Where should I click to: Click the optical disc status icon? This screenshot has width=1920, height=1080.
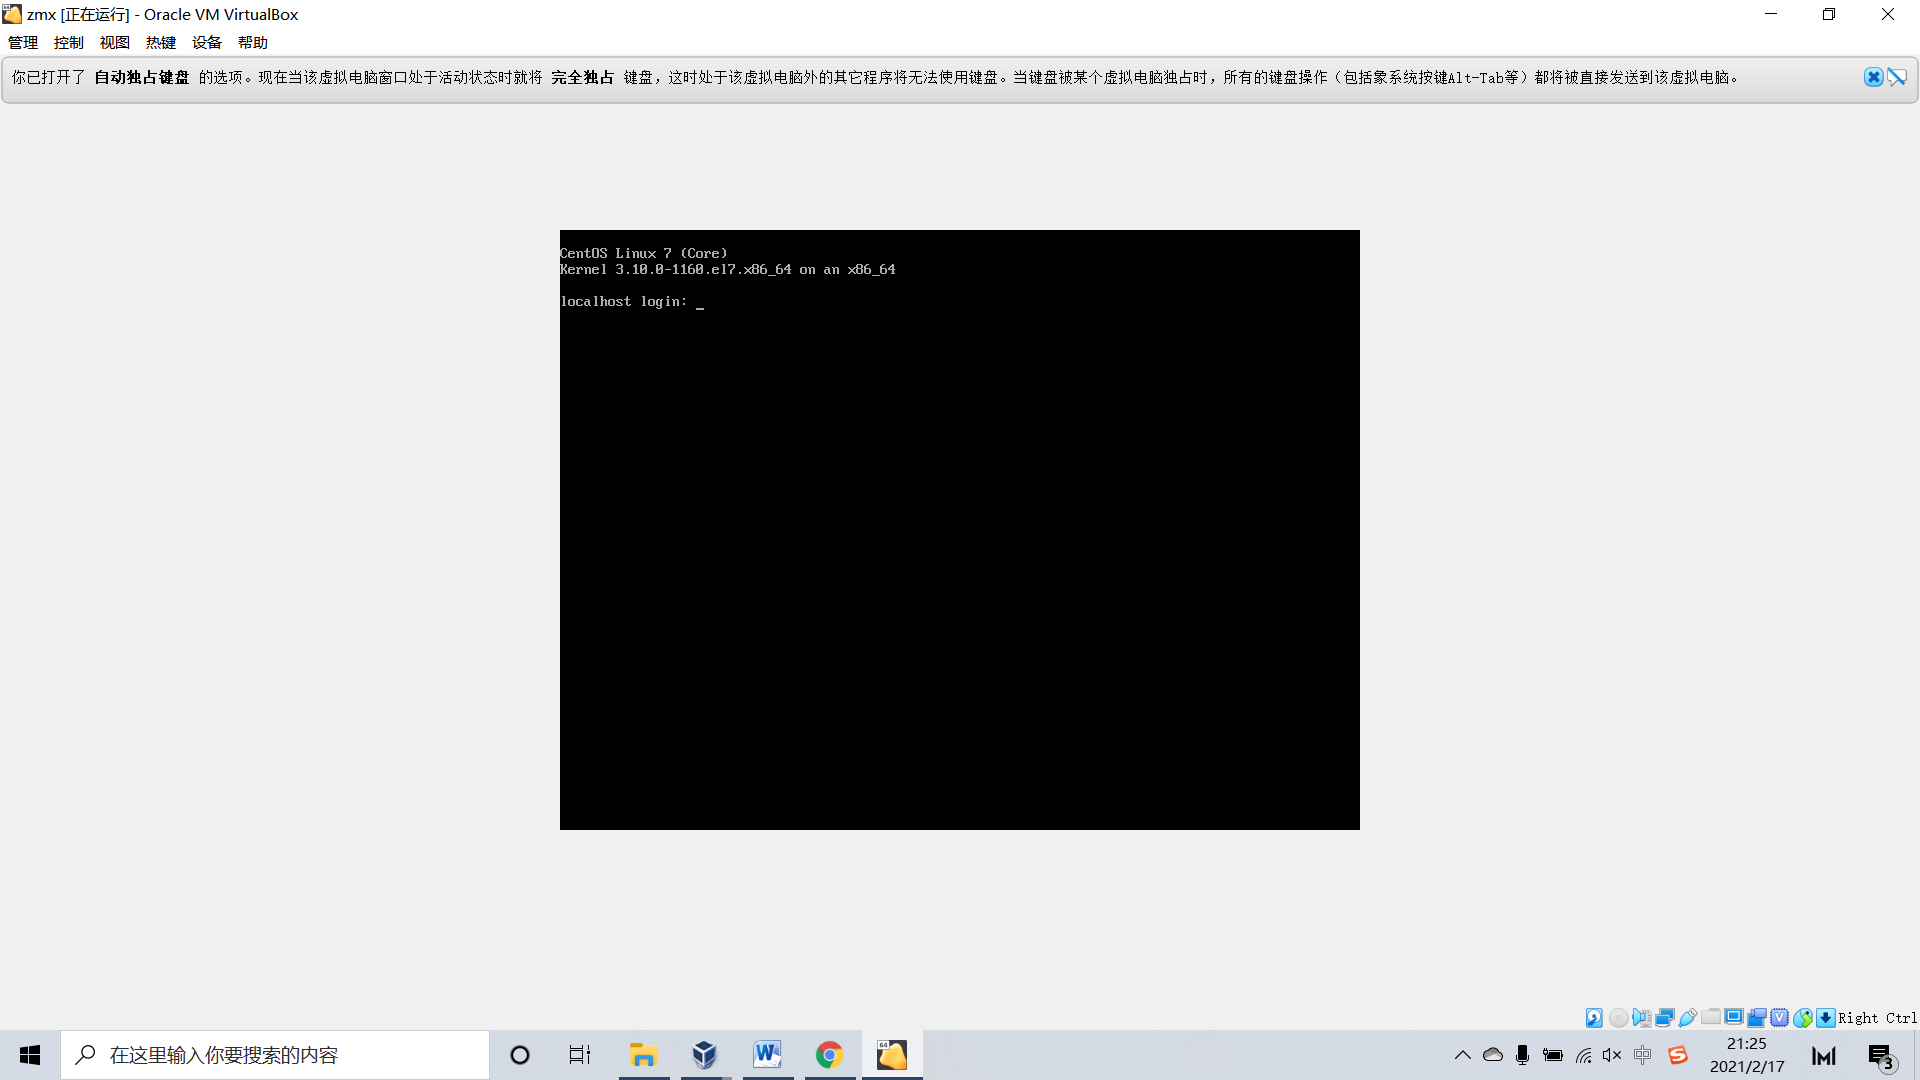coord(1619,1018)
